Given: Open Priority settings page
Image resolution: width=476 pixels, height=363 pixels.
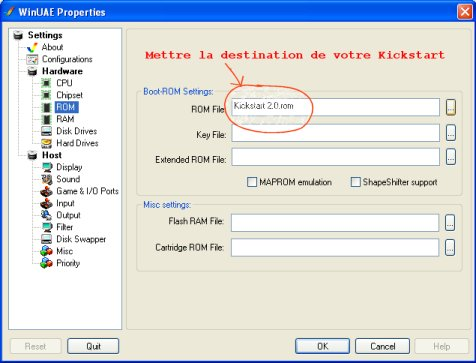Looking at the screenshot, I should pos(68,263).
